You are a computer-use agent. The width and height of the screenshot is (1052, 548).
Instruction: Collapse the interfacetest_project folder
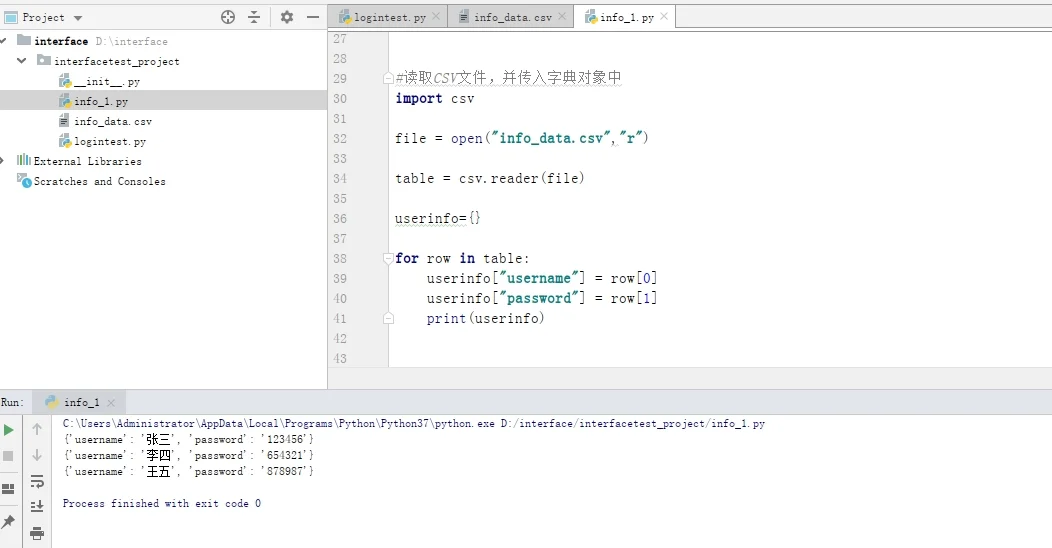click(x=21, y=61)
